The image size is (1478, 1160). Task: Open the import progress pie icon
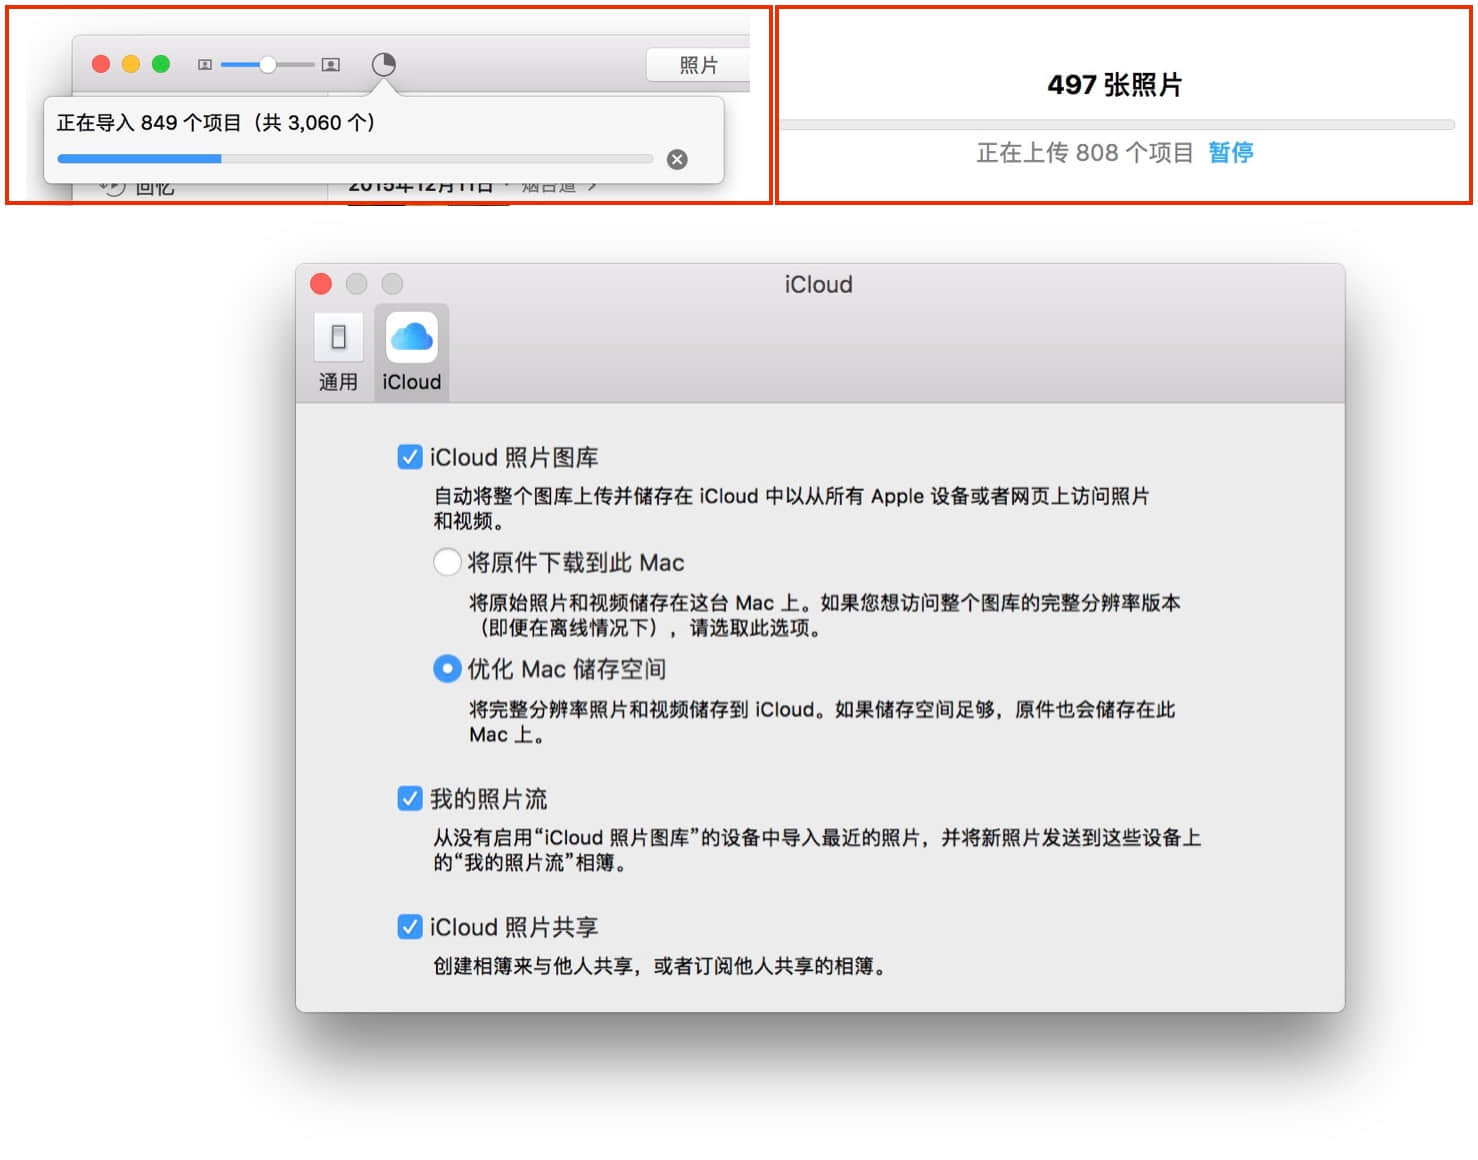pyautogui.click(x=383, y=65)
